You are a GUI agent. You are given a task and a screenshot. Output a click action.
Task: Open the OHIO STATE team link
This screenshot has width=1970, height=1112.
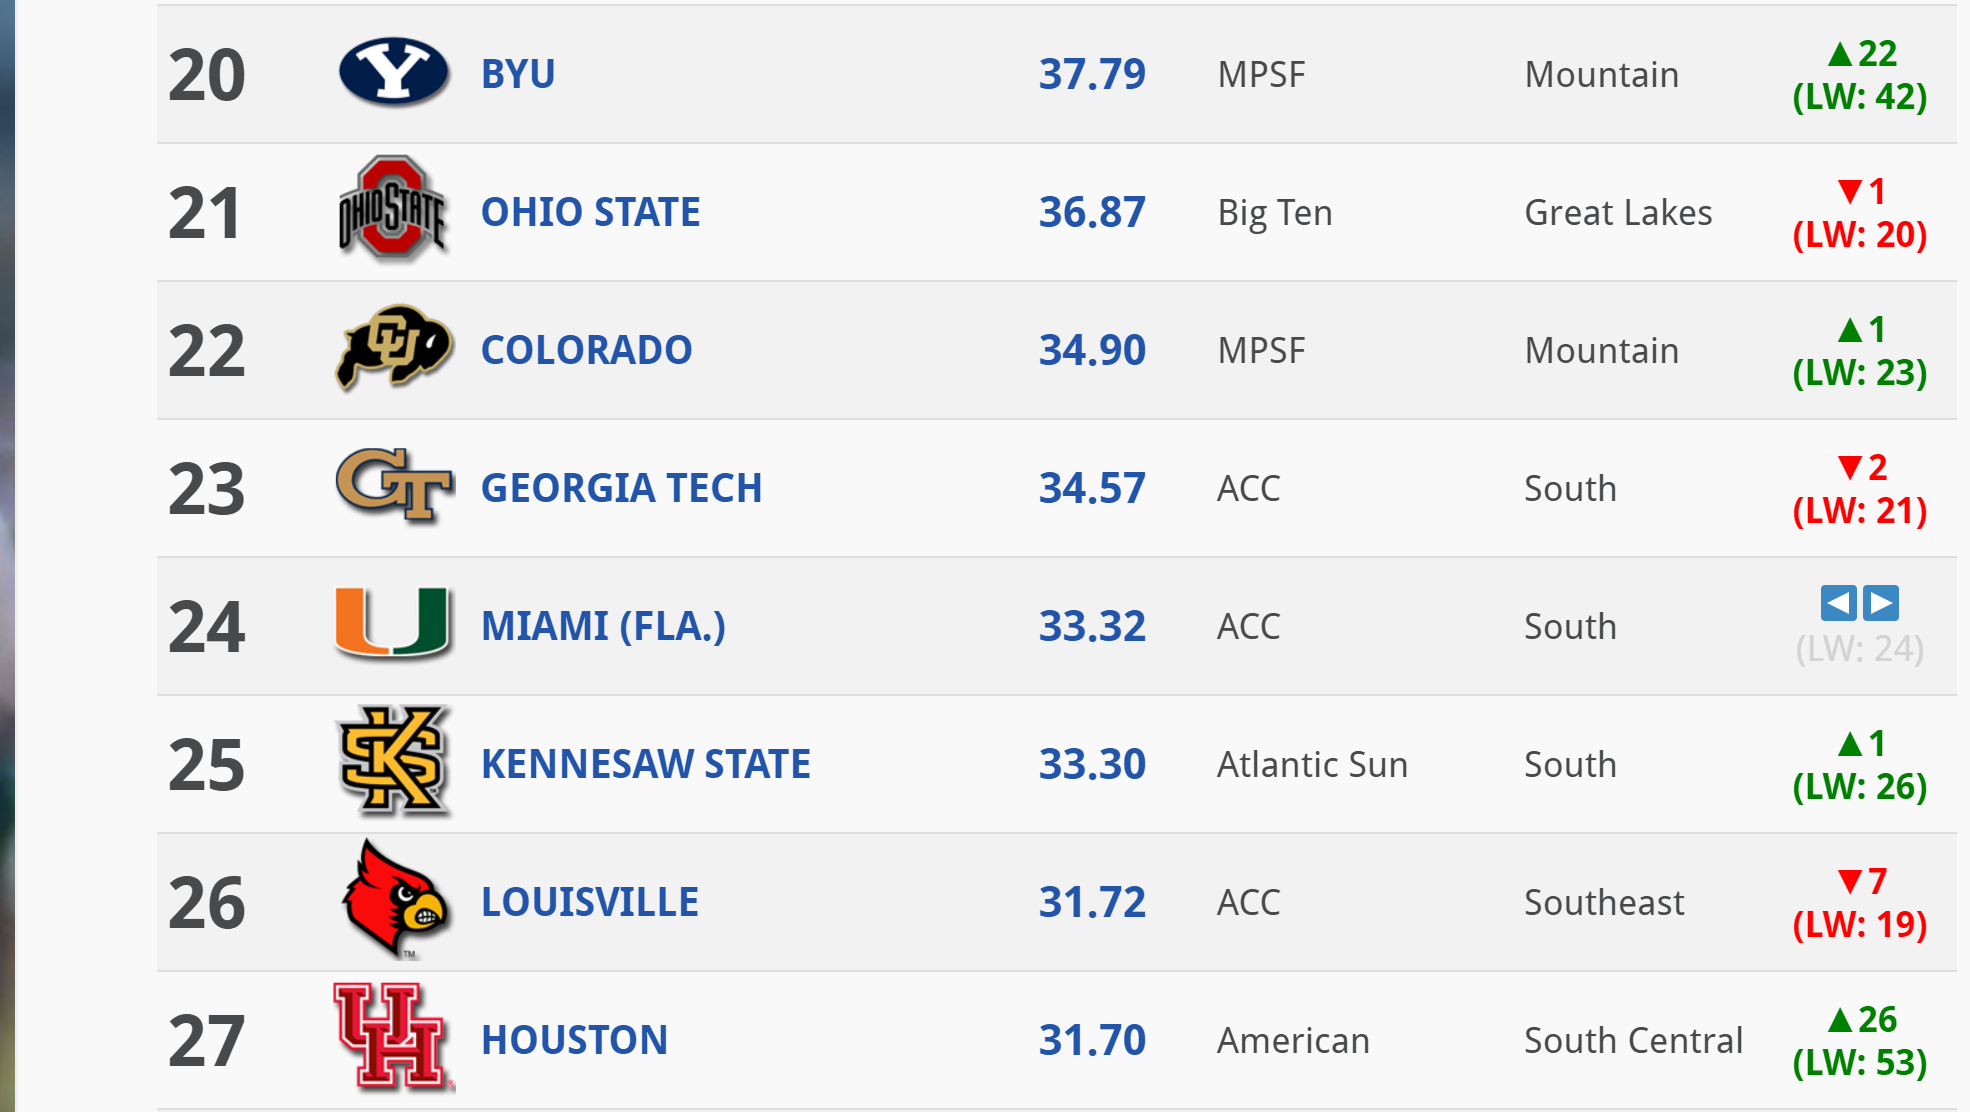[590, 211]
